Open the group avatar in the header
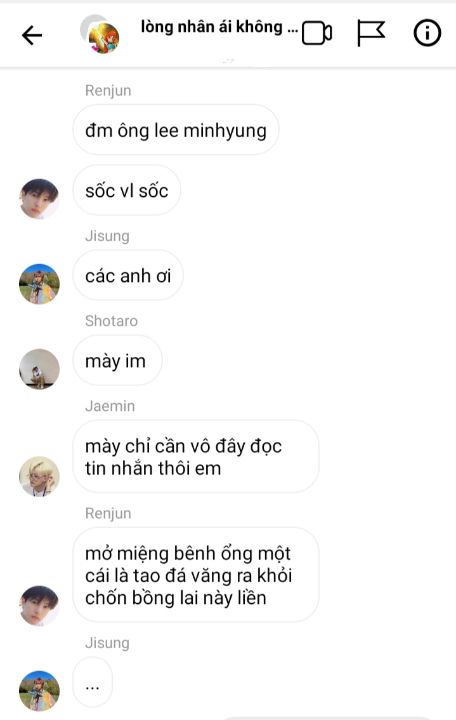Image resolution: width=456 pixels, height=720 pixels. [100, 35]
